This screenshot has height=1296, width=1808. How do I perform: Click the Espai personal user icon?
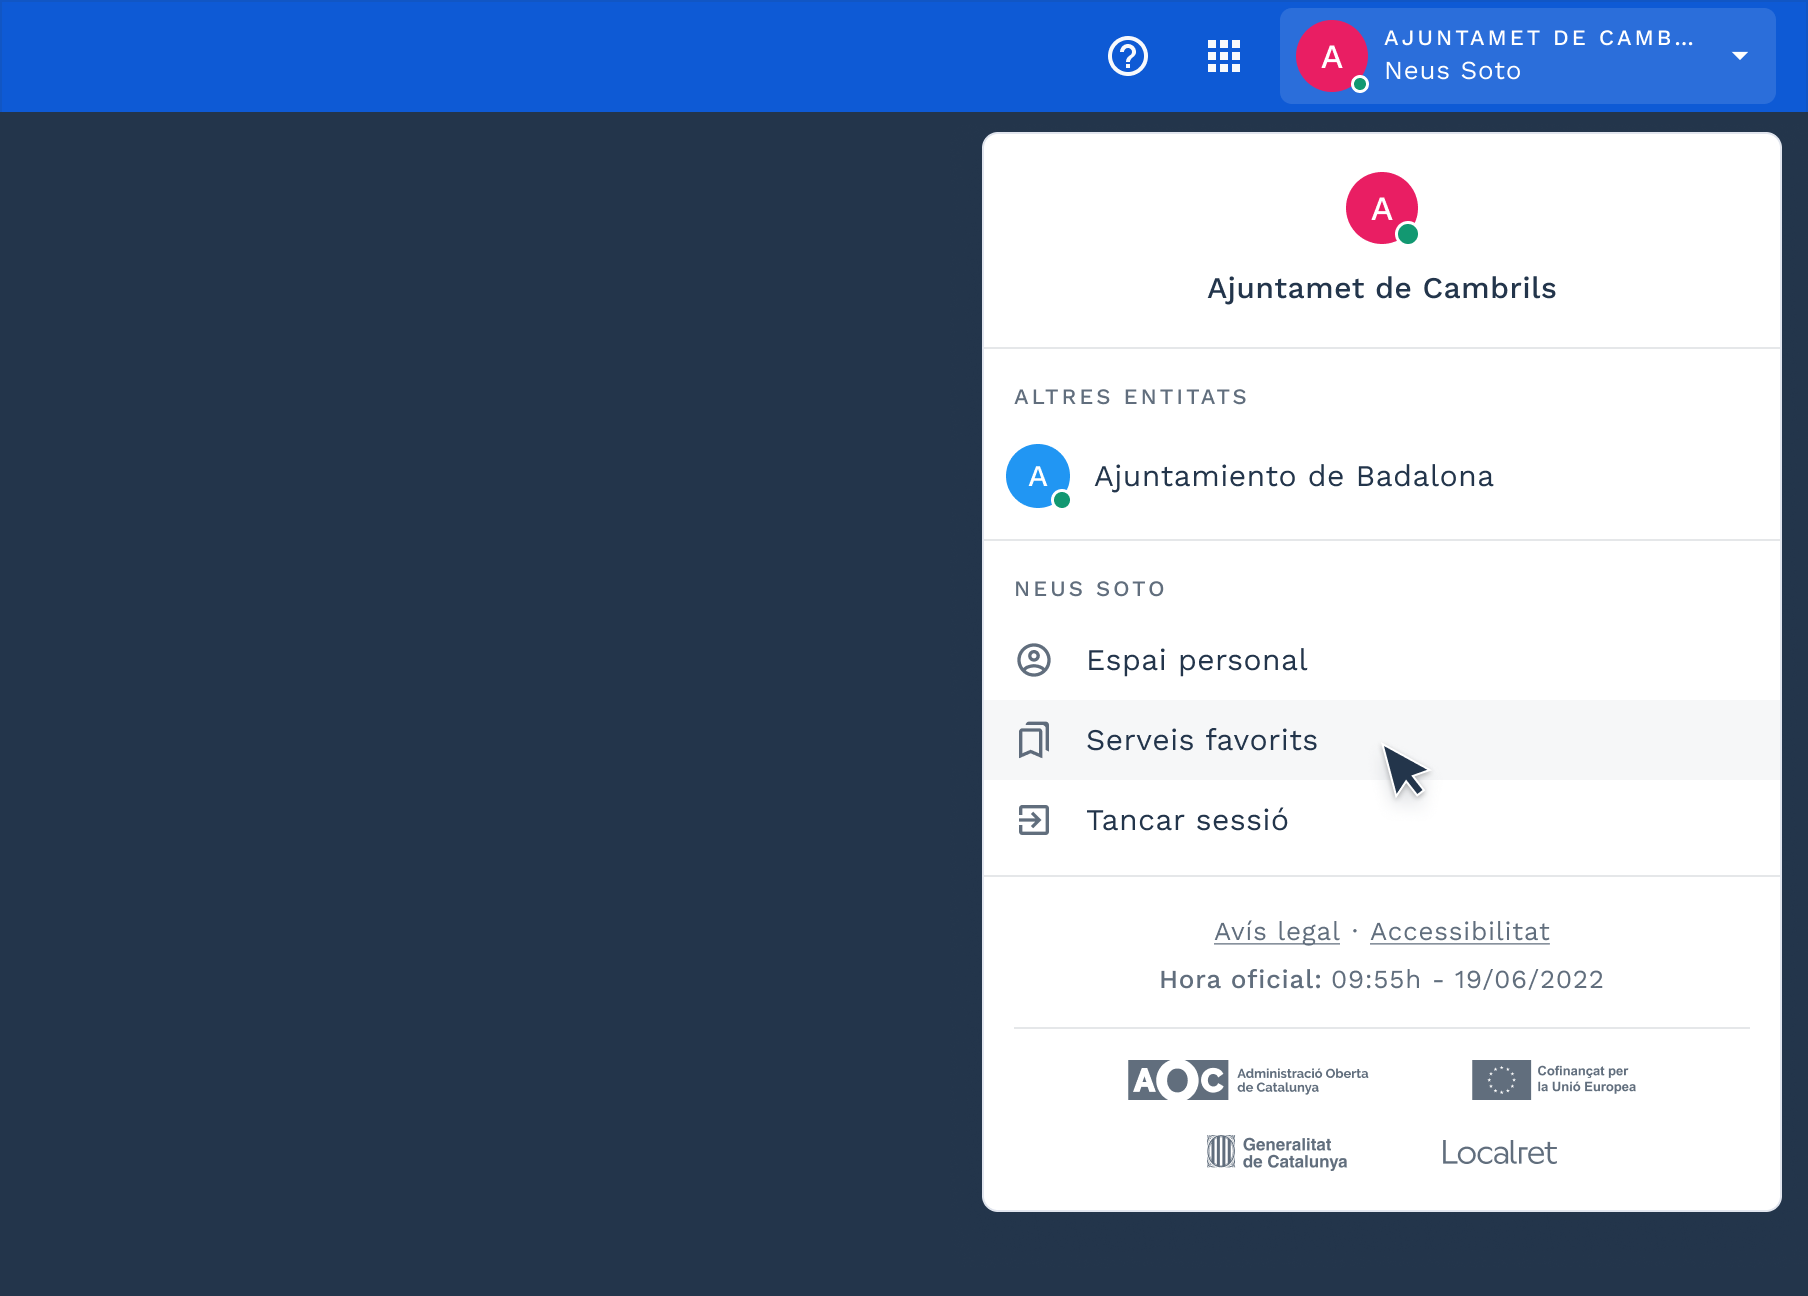pyautogui.click(x=1034, y=660)
